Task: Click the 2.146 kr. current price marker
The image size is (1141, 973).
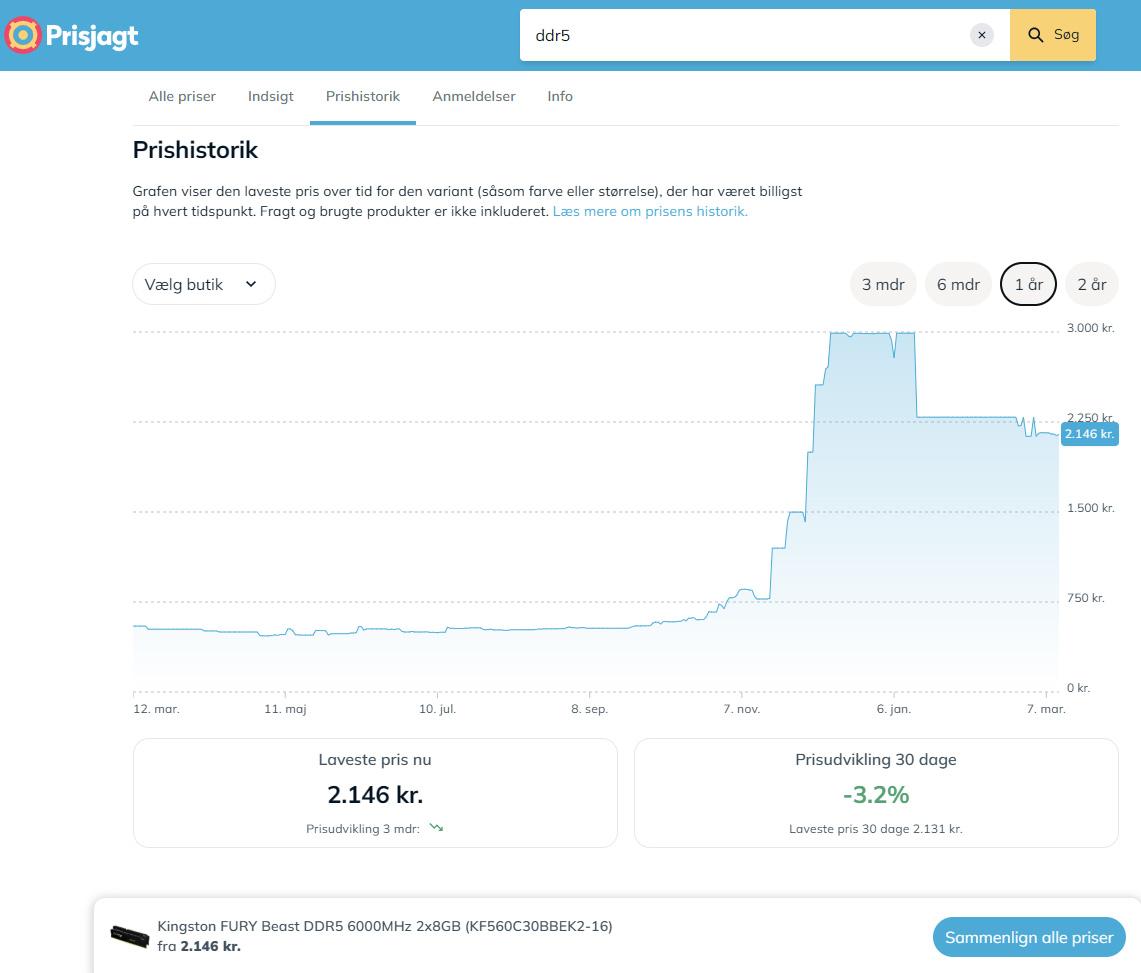Action: 1089,434
